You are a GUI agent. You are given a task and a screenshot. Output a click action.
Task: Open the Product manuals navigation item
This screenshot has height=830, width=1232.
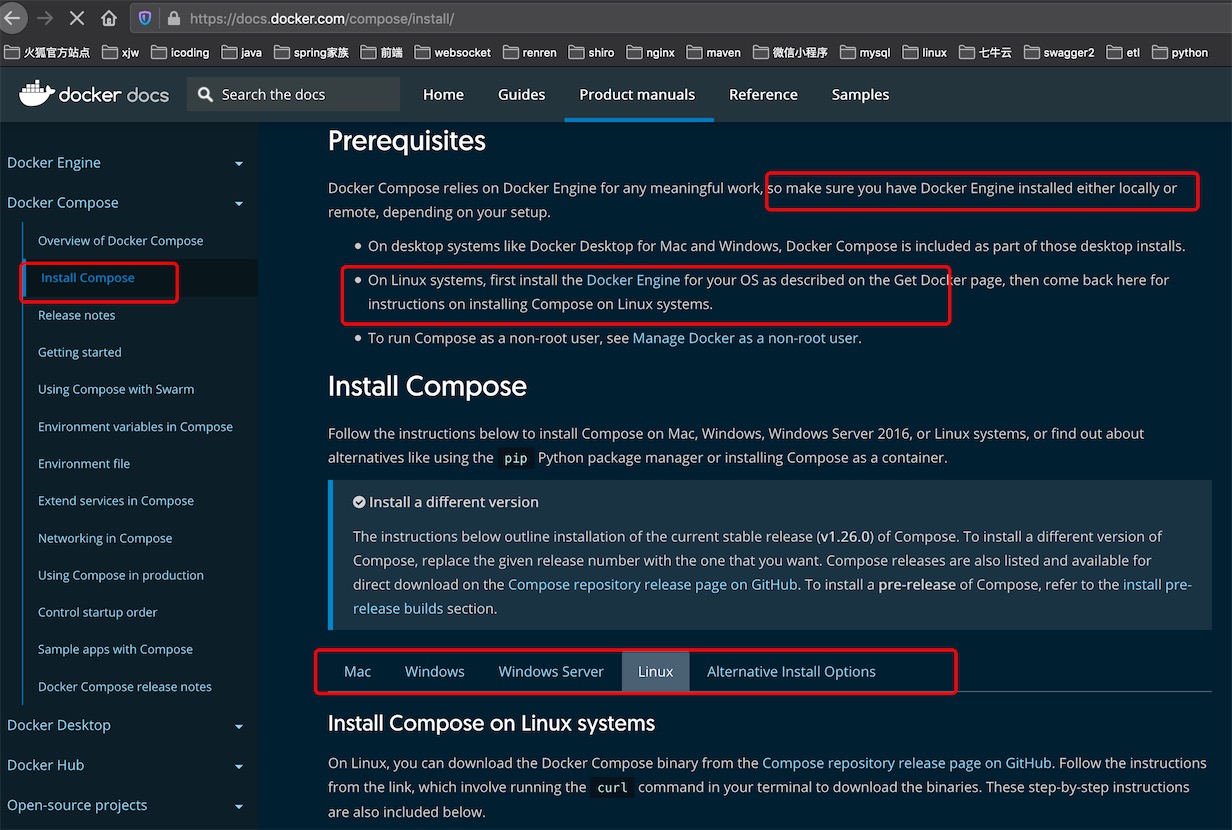[x=637, y=94]
